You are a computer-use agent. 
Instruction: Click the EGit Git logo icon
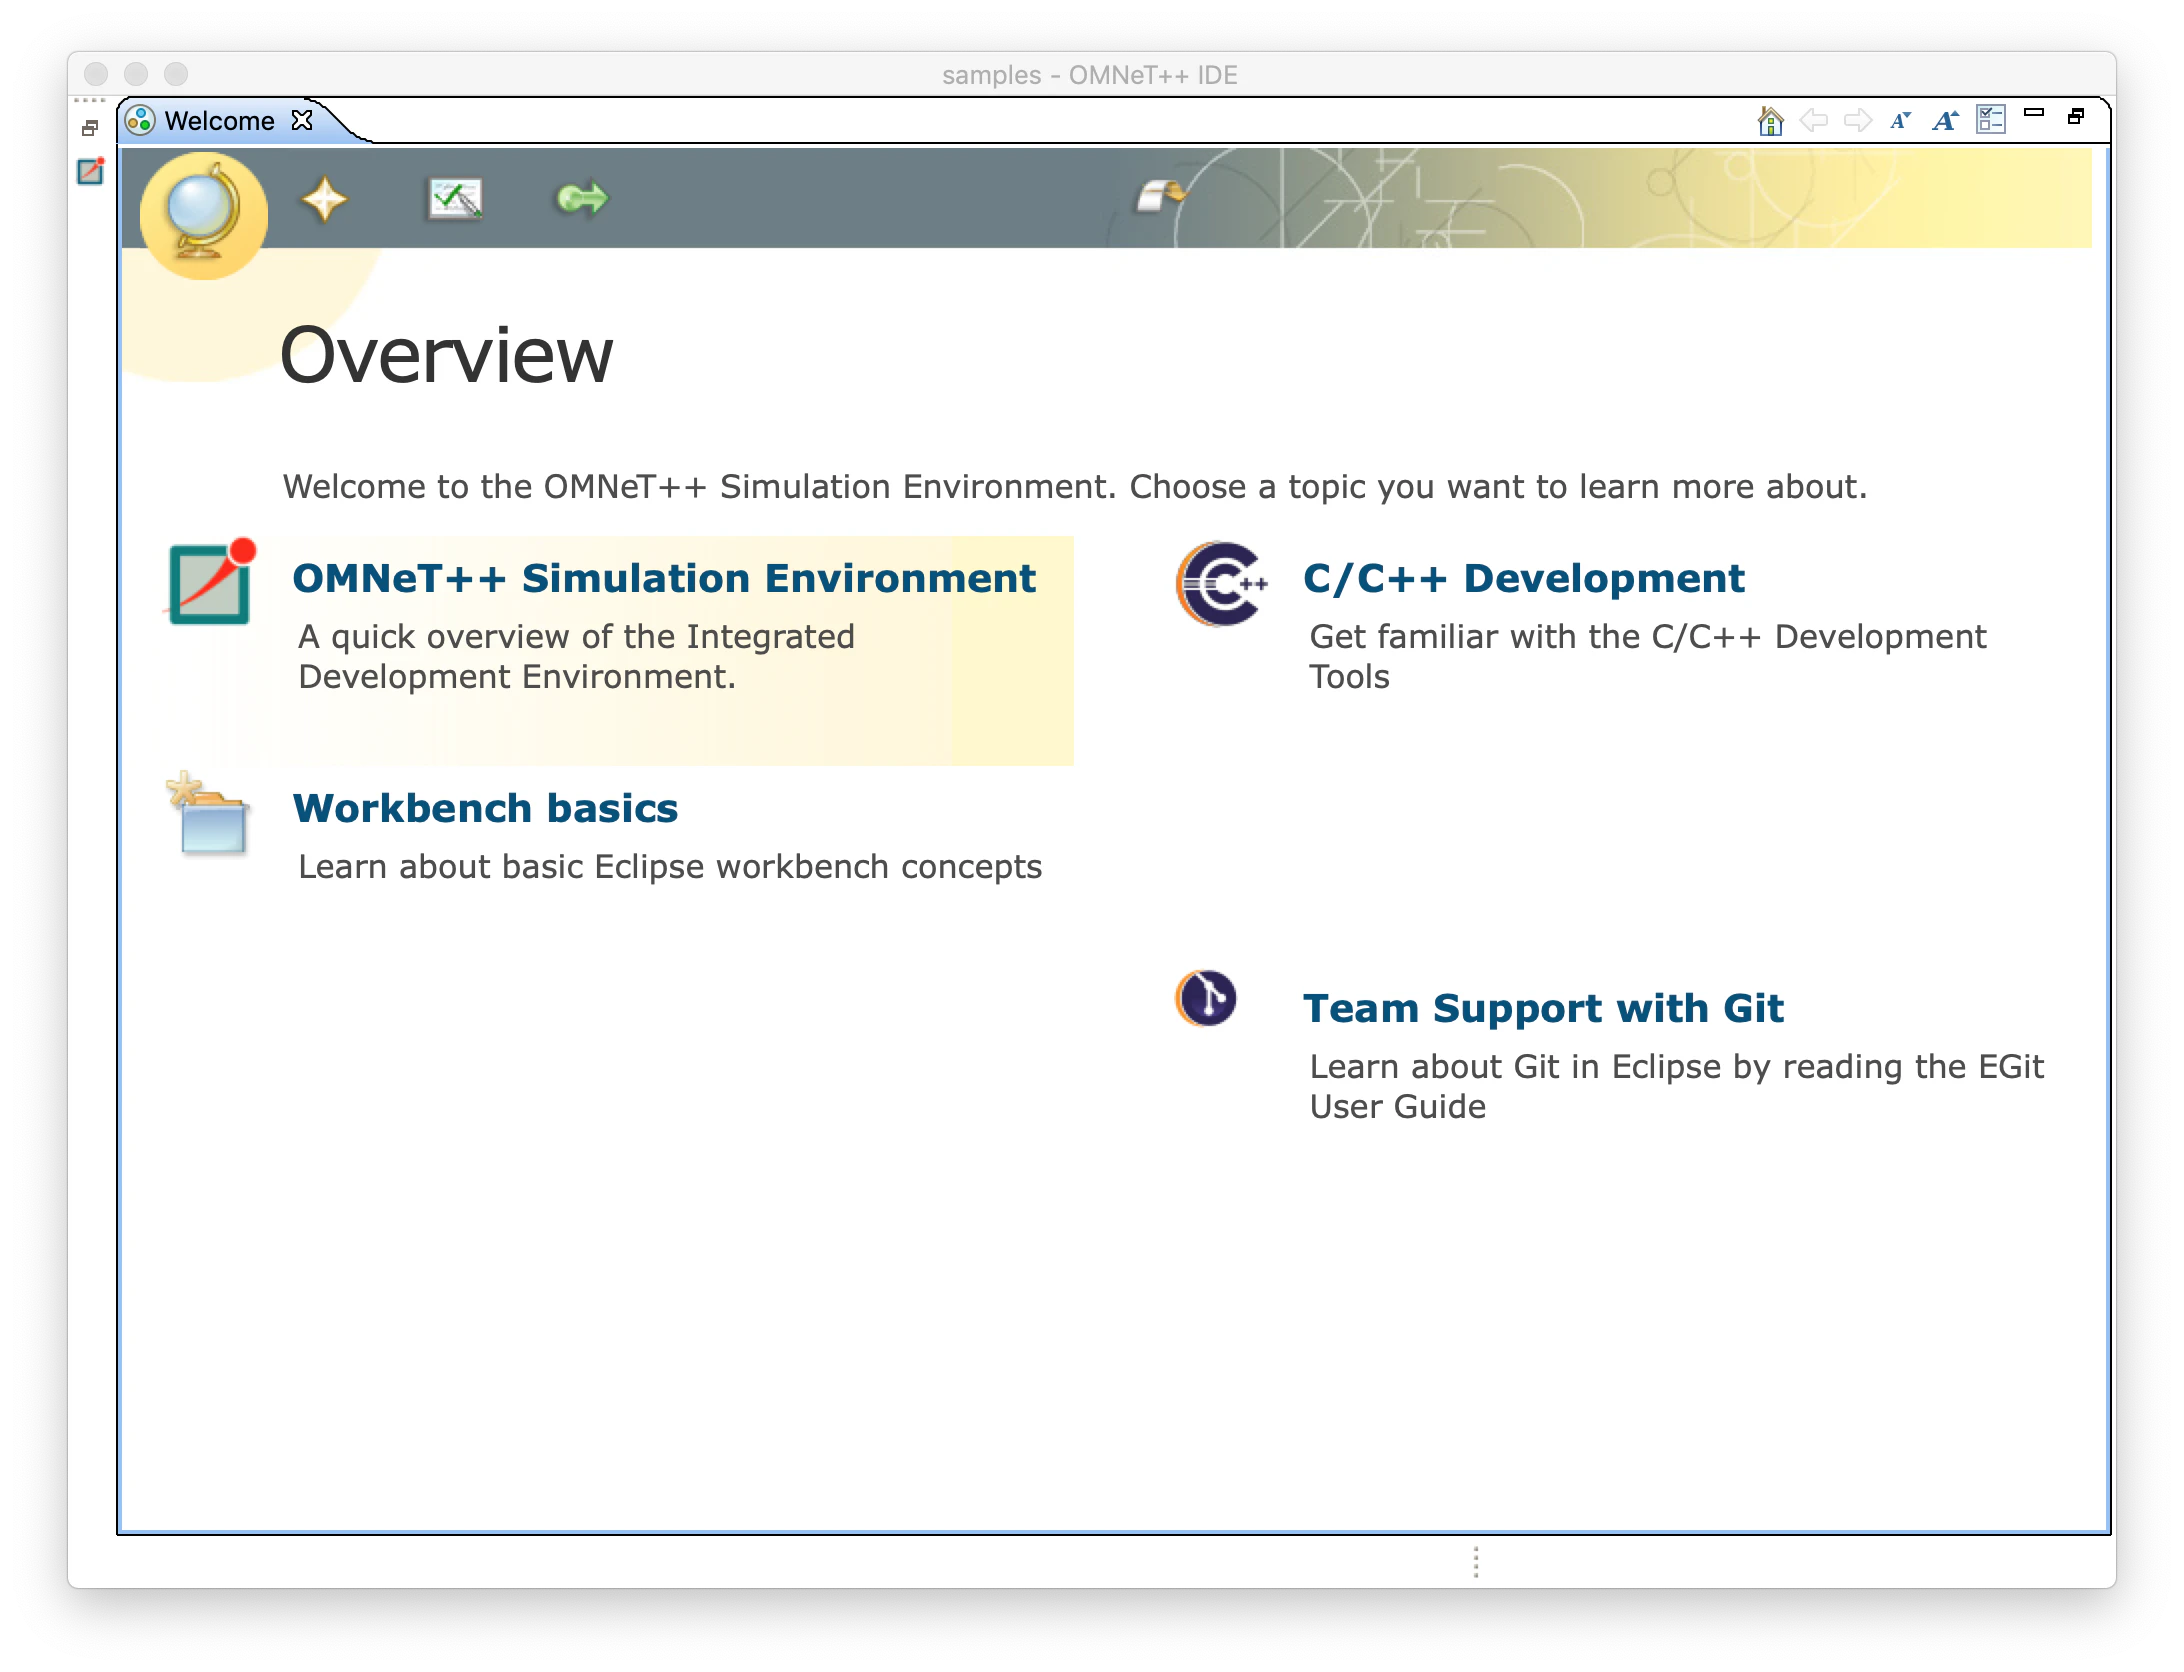click(x=1206, y=998)
